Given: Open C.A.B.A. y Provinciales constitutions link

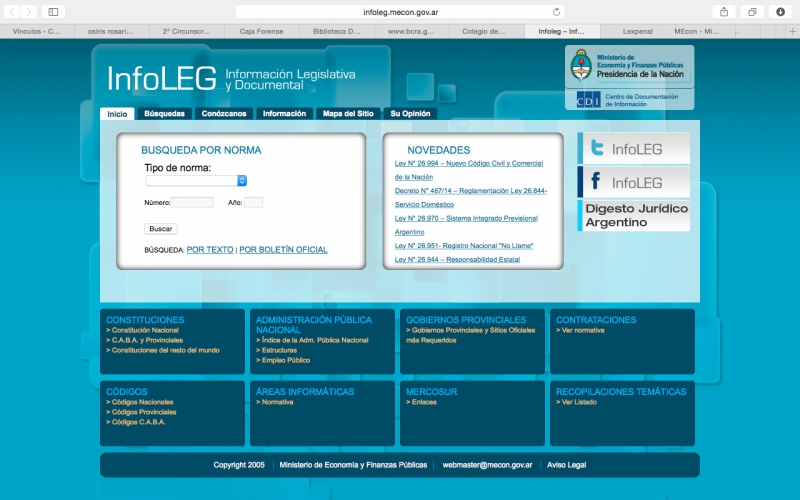Looking at the screenshot, I should point(144,340).
